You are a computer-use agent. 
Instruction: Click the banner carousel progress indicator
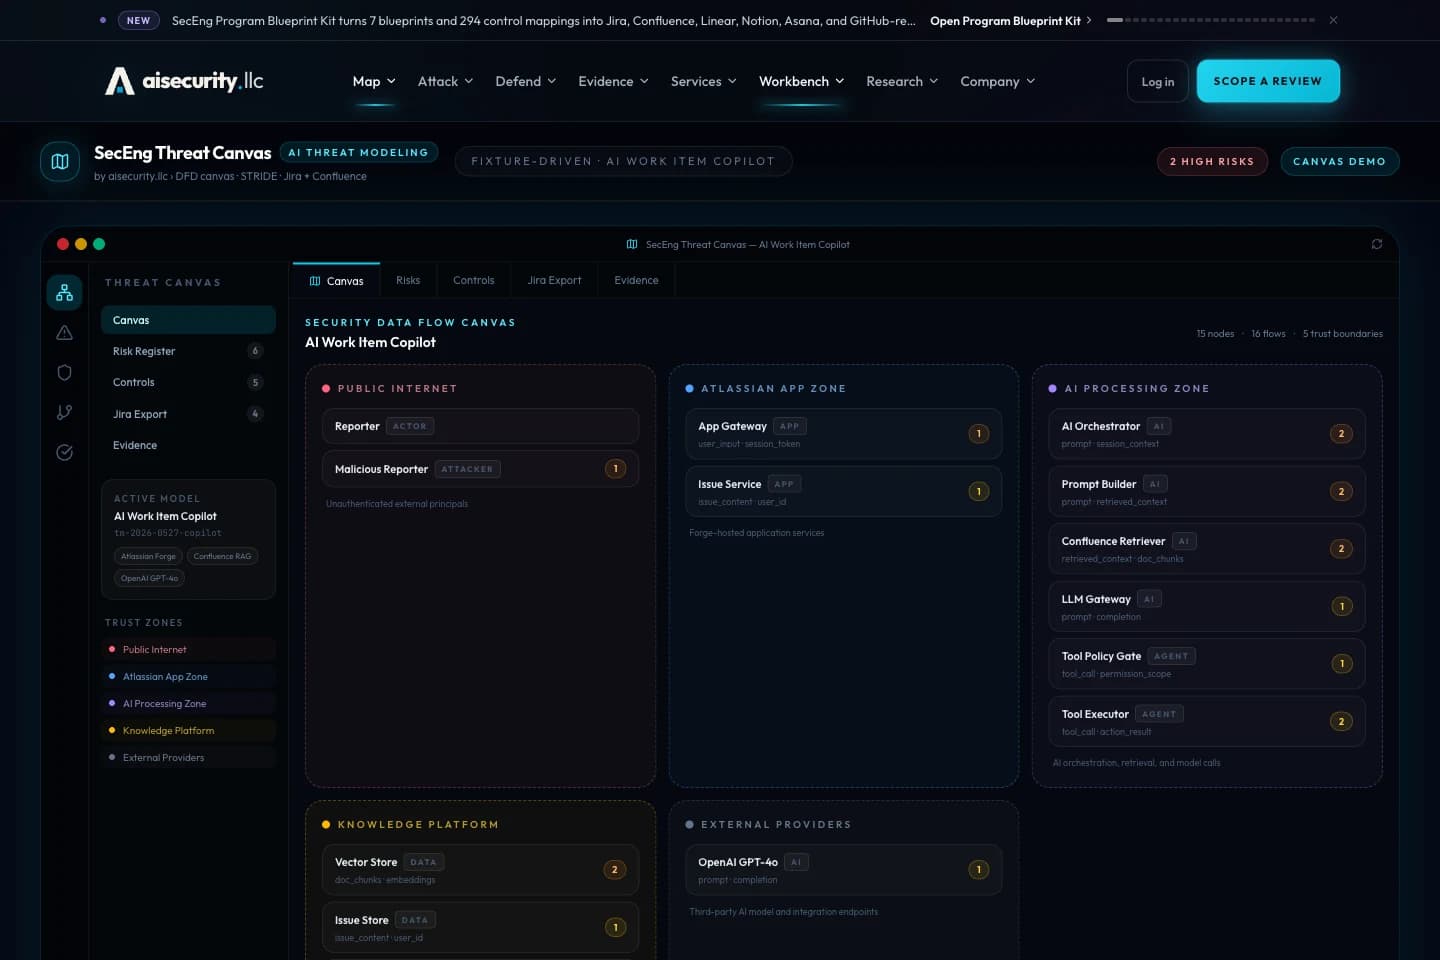1211,20
